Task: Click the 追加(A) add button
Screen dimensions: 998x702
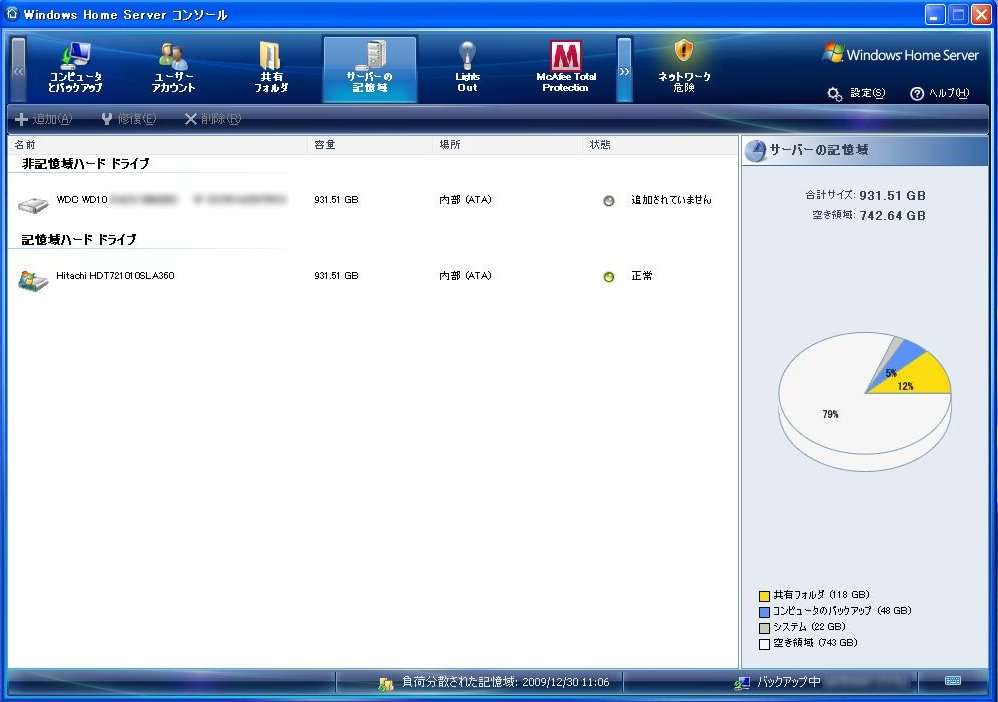Action: 43,119
